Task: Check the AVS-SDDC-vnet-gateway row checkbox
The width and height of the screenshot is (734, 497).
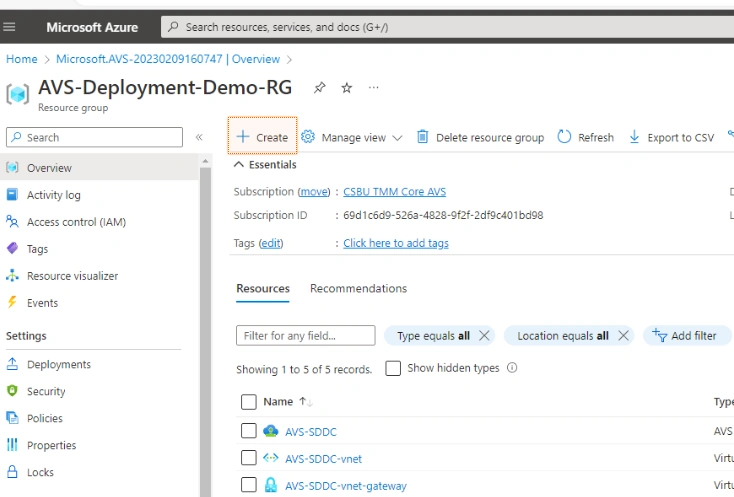Action: point(249,485)
